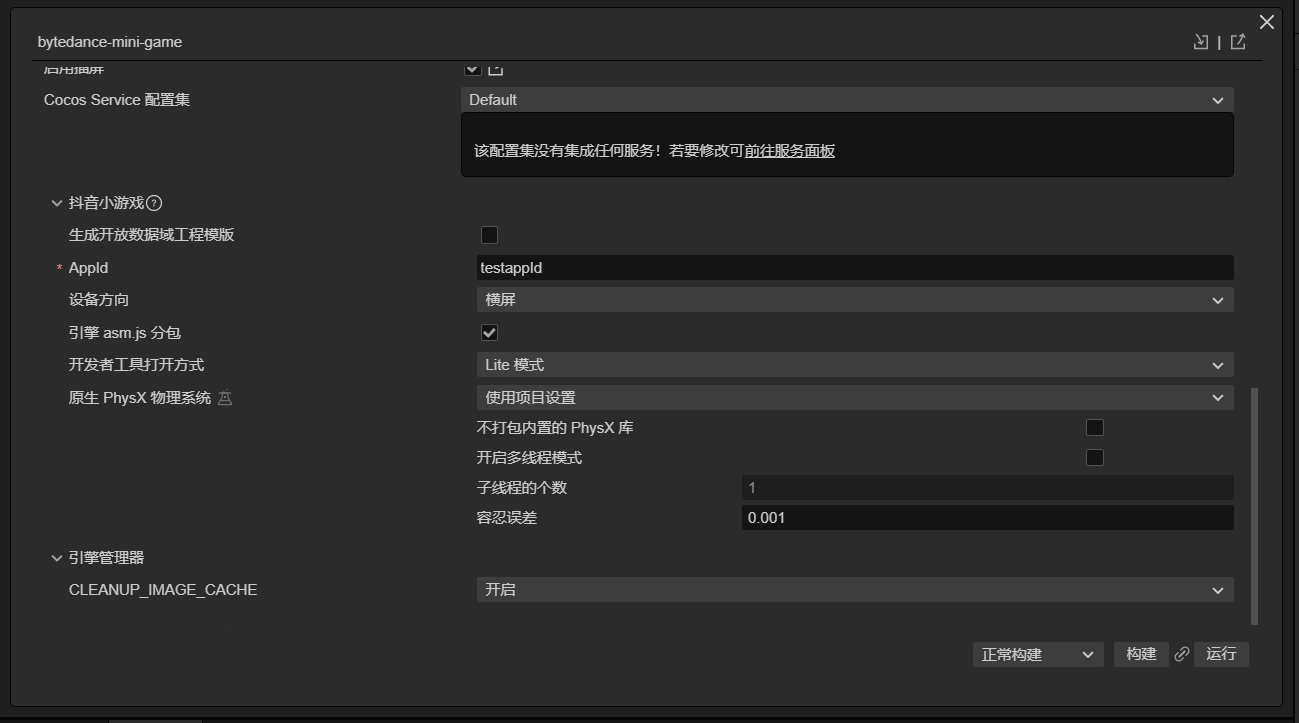Tick the 不打包内置的 PhysX 库 checkbox
The width and height of the screenshot is (1299, 723).
point(1095,428)
